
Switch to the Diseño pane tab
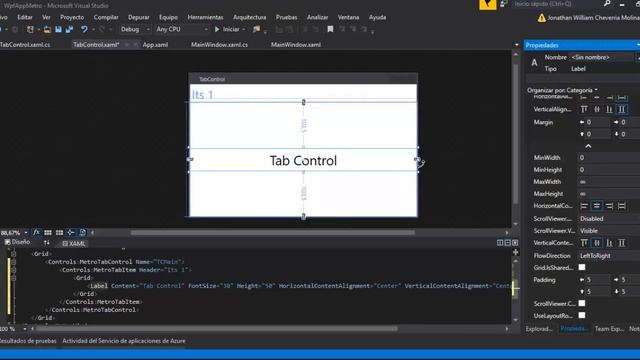pyautogui.click(x=17, y=242)
